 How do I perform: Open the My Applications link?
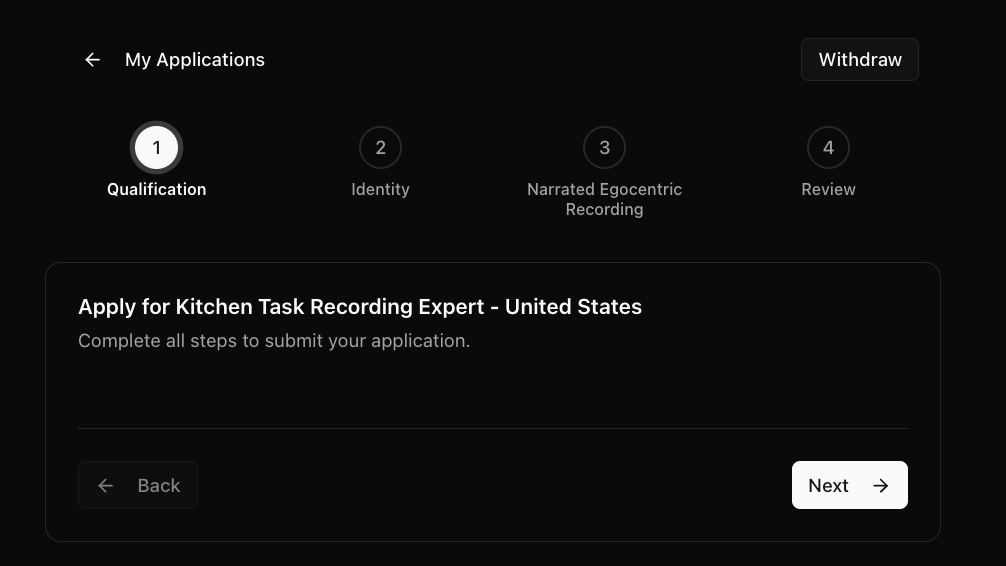click(x=194, y=60)
